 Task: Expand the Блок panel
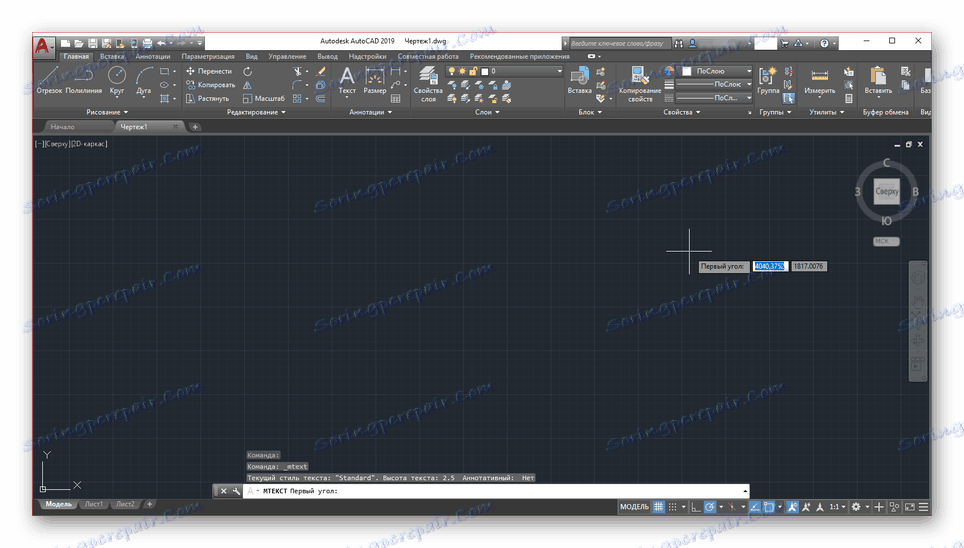(x=590, y=113)
